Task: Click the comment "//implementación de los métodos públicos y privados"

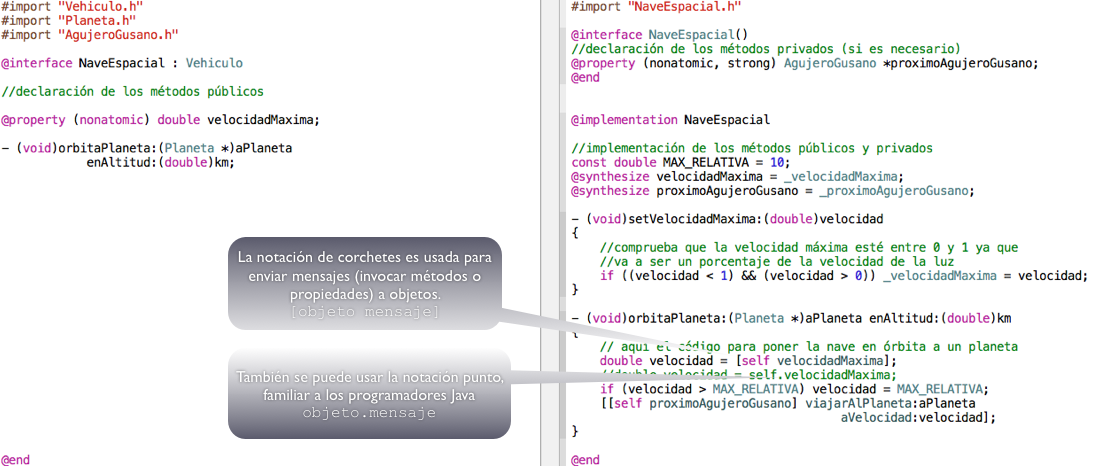Action: click(x=751, y=149)
